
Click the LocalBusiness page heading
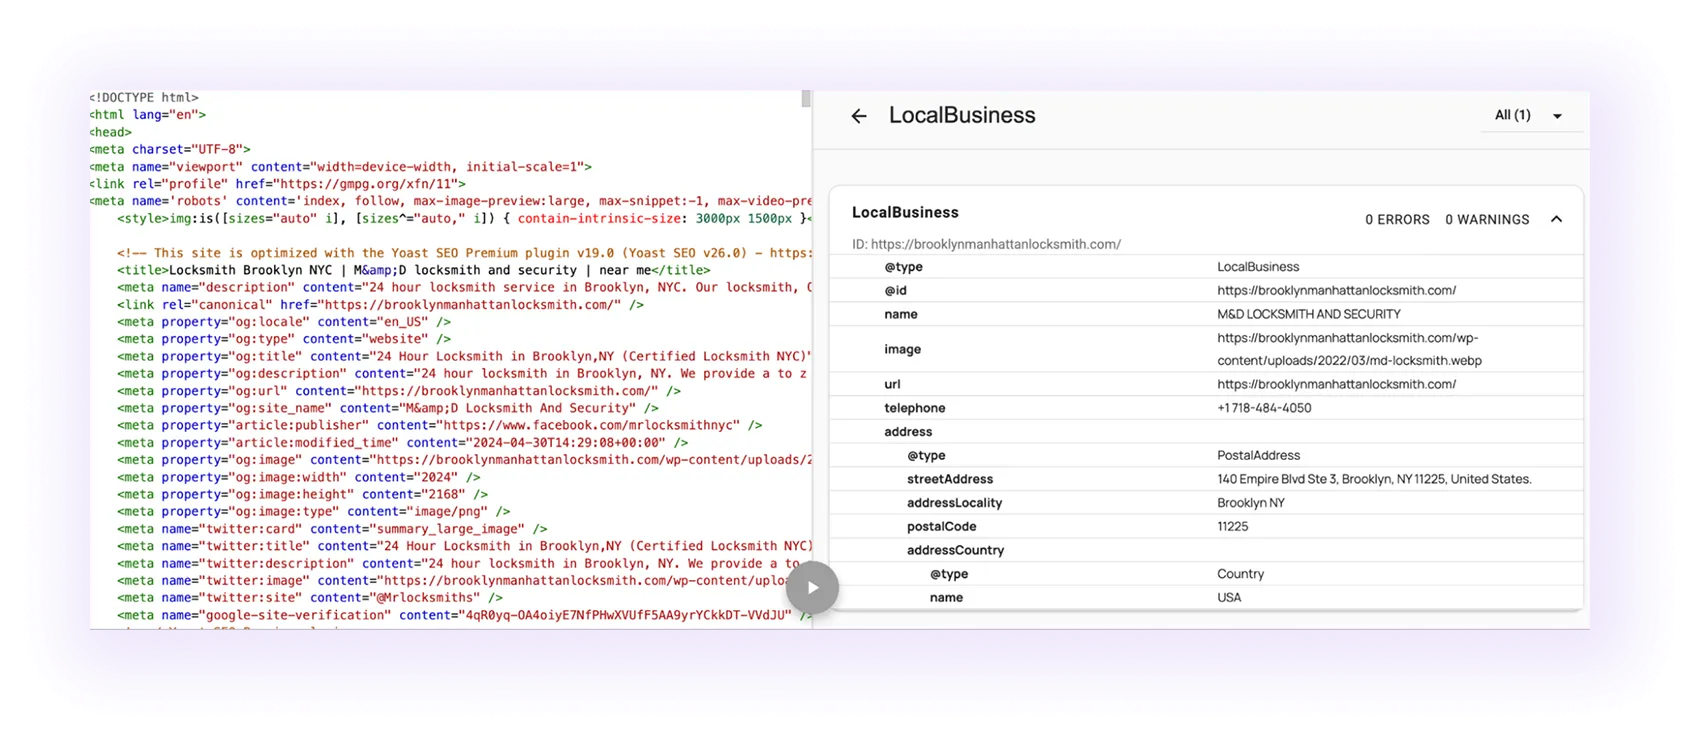(962, 115)
